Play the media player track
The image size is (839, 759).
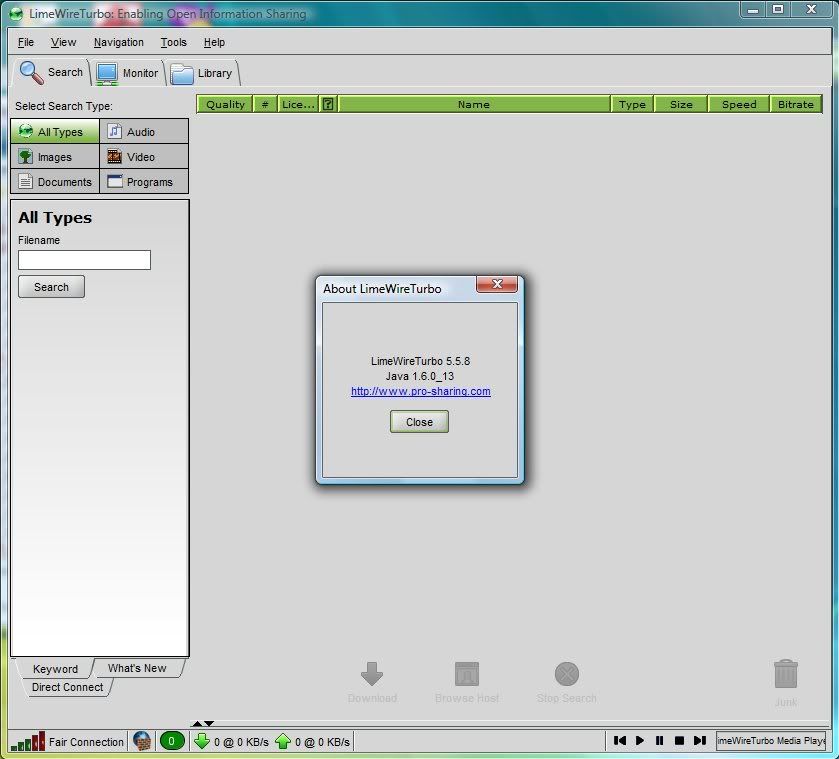point(639,740)
